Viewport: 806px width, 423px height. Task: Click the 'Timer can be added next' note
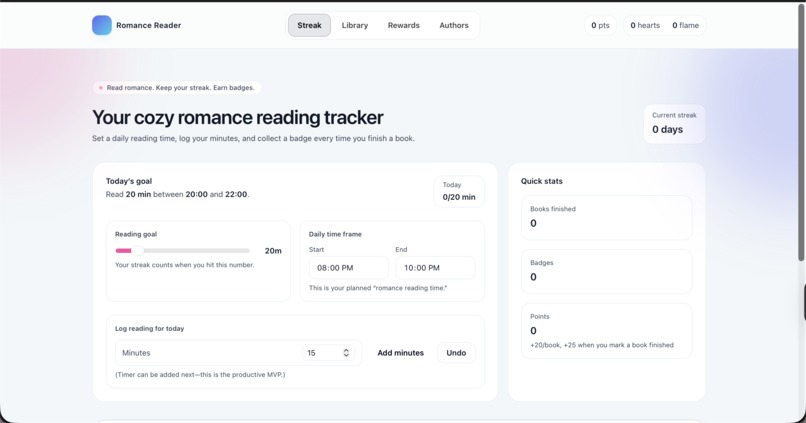(200, 375)
